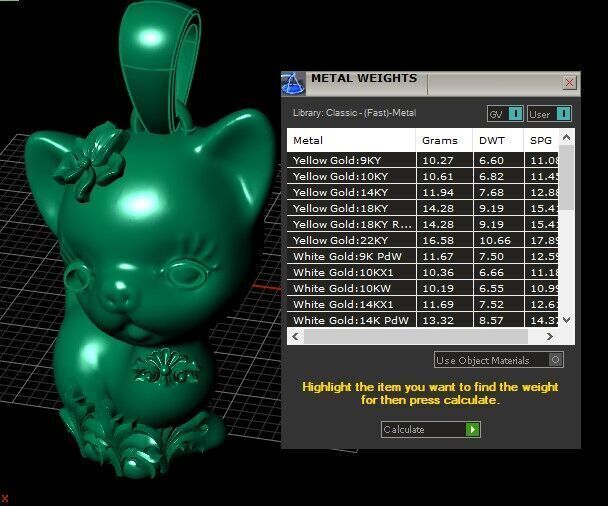This screenshot has height=506, width=608.
Task: Select the White Gold:10KW row
Action: click(422, 288)
